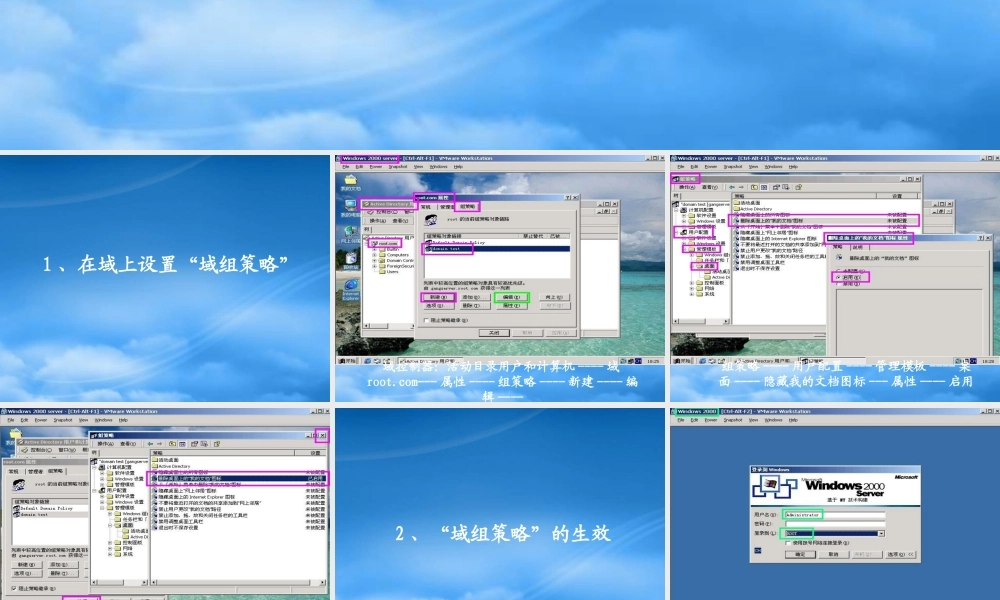Screen dimensions: 1000x600
Task: Open the ROOT domain dropdown in the login dialog
Action: tap(881, 533)
